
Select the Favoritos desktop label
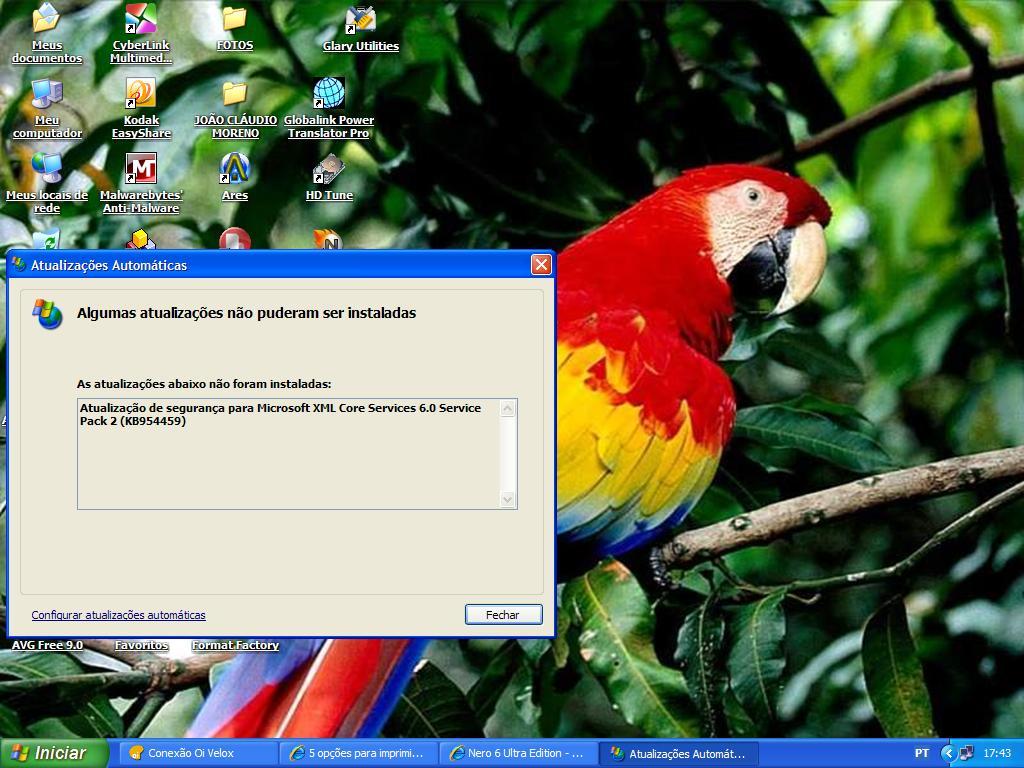point(141,645)
